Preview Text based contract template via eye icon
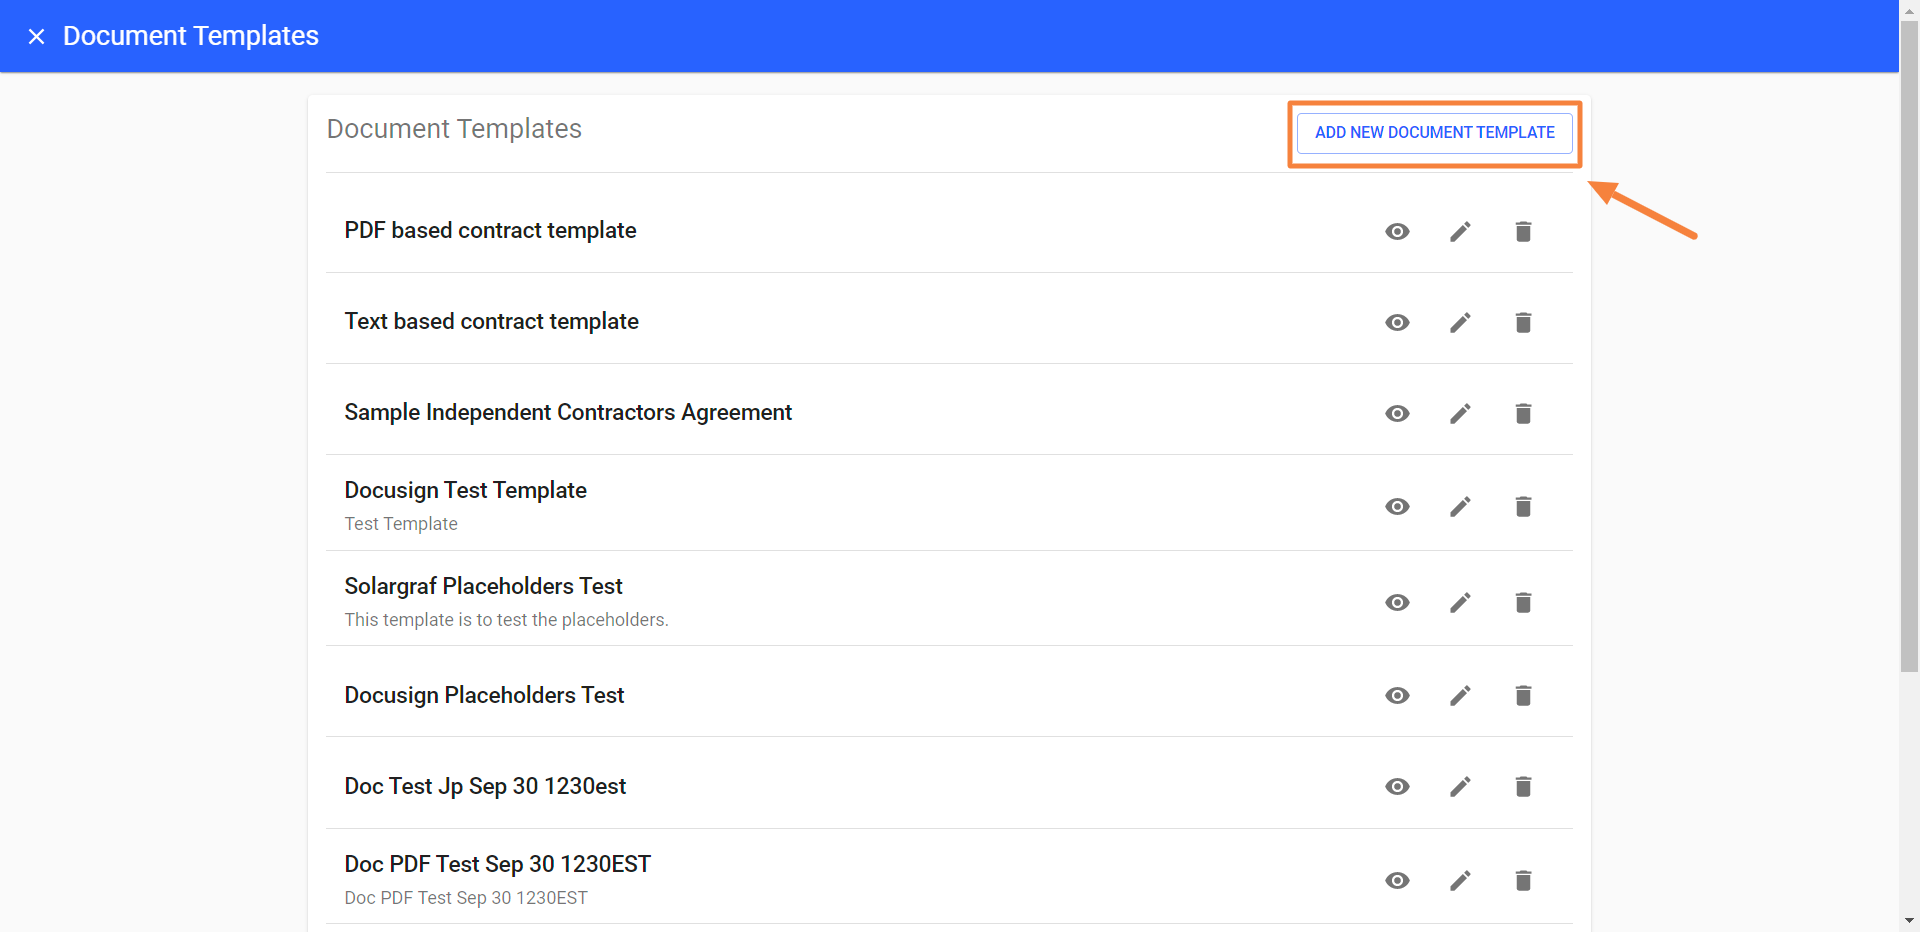Image resolution: width=1920 pixels, height=932 pixels. tap(1397, 323)
